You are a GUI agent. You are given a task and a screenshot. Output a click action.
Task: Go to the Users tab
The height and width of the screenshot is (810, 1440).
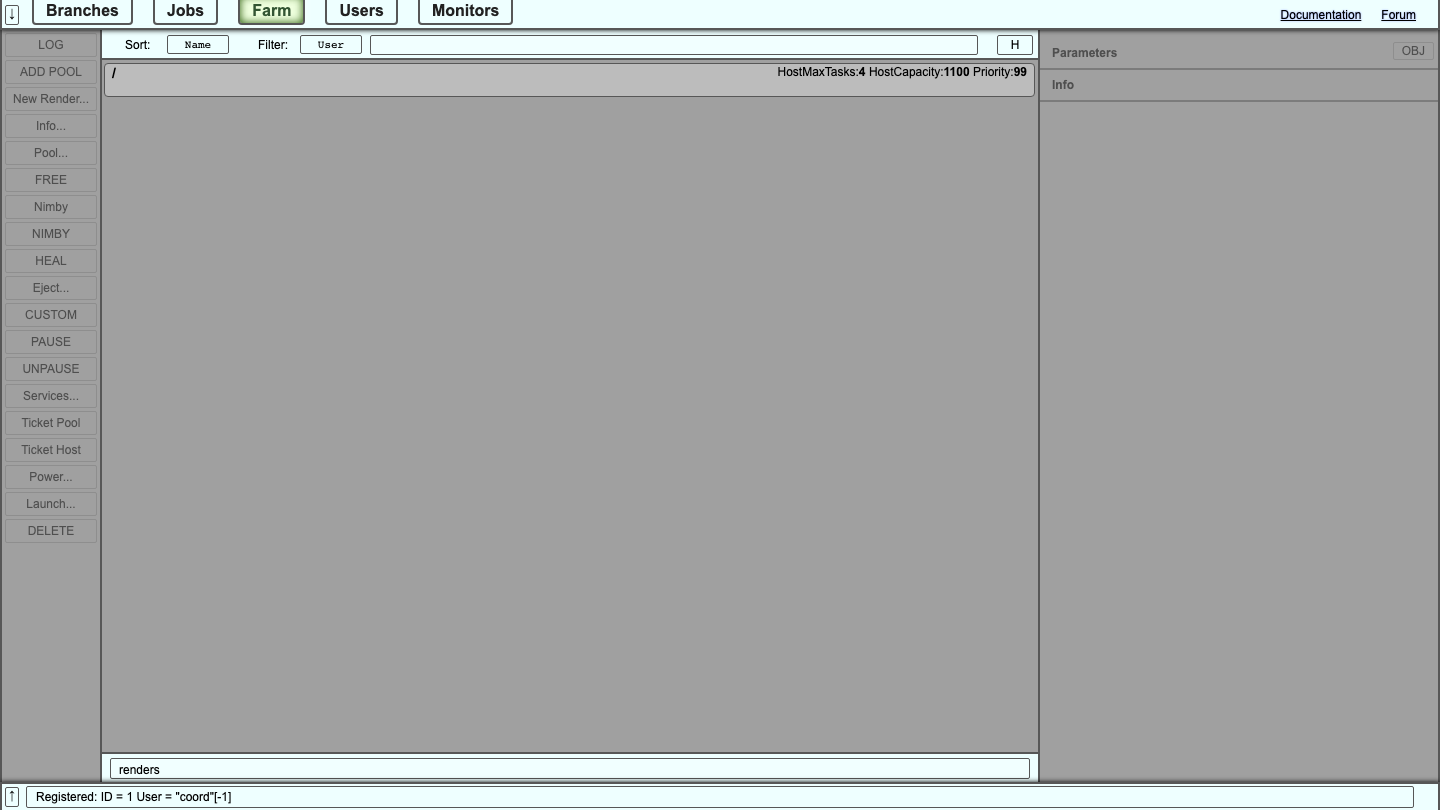point(361,11)
